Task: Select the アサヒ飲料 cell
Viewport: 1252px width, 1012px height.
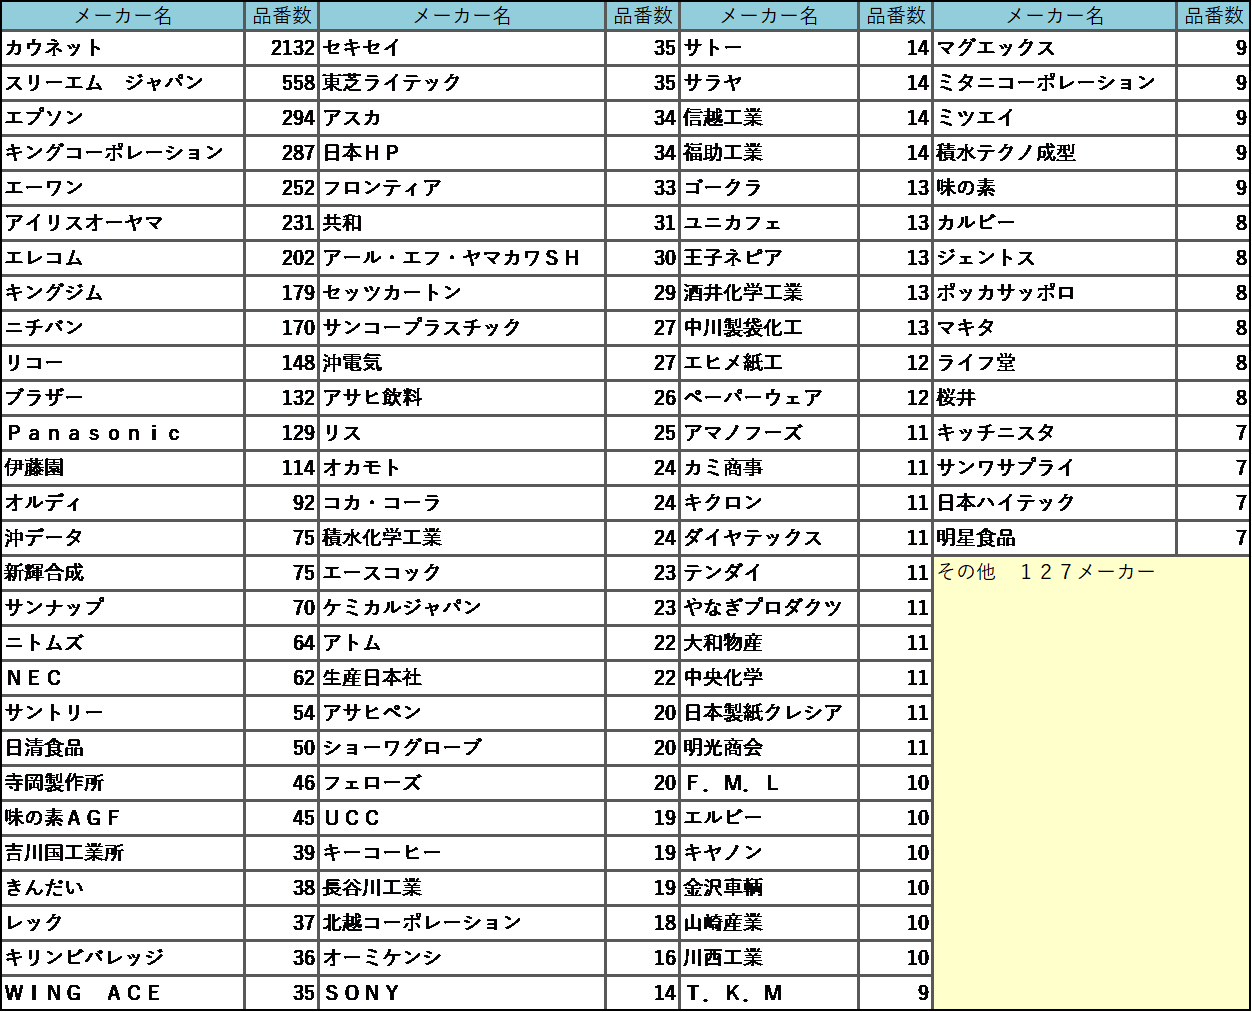Action: coord(462,398)
